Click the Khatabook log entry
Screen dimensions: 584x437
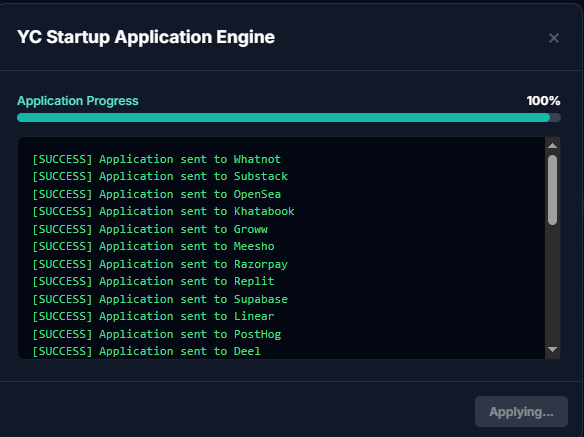pyautogui.click(x=164, y=211)
